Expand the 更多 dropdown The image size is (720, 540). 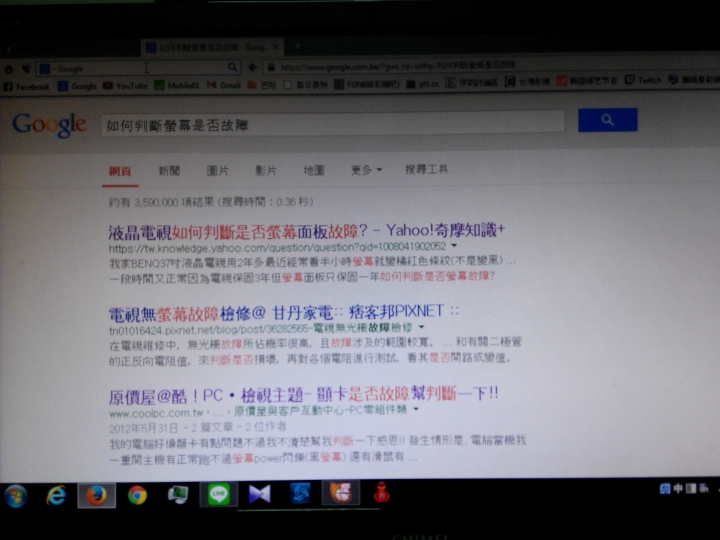pos(366,170)
